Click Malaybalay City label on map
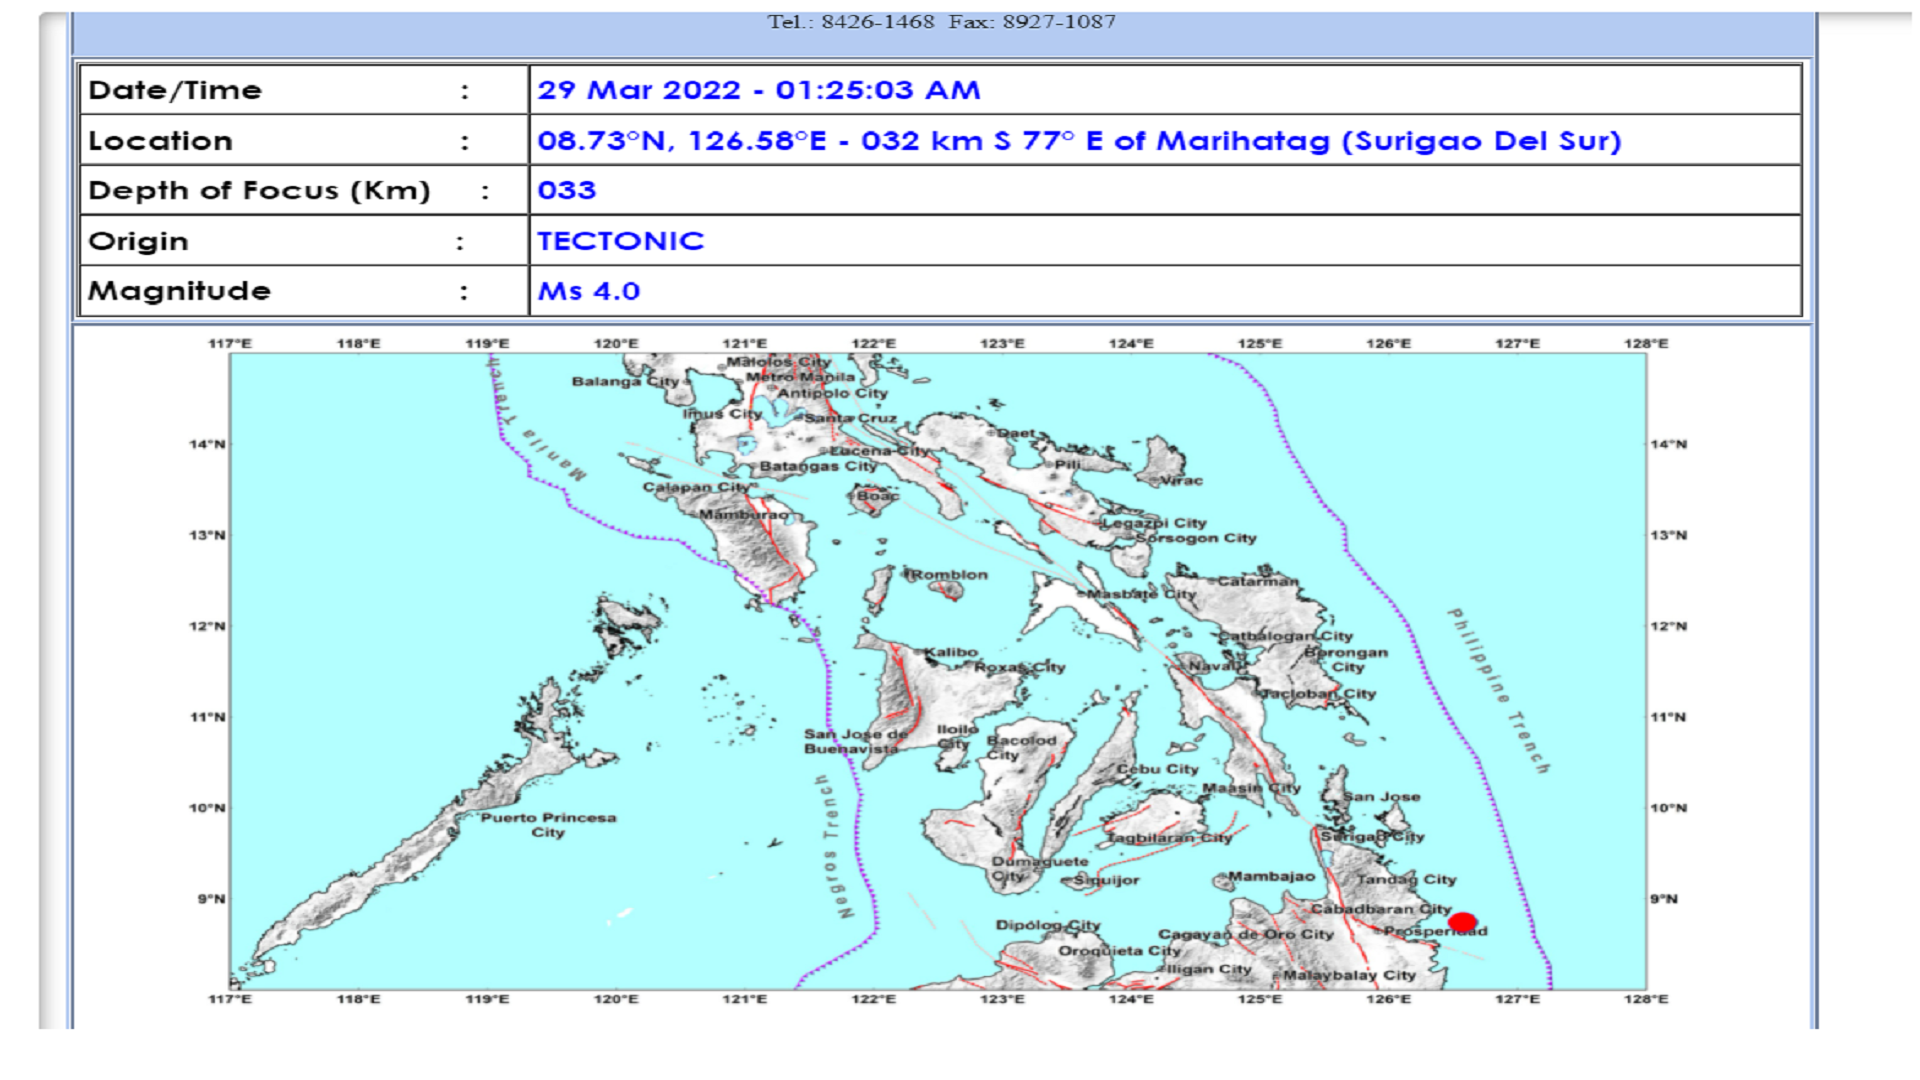 coord(1349,975)
